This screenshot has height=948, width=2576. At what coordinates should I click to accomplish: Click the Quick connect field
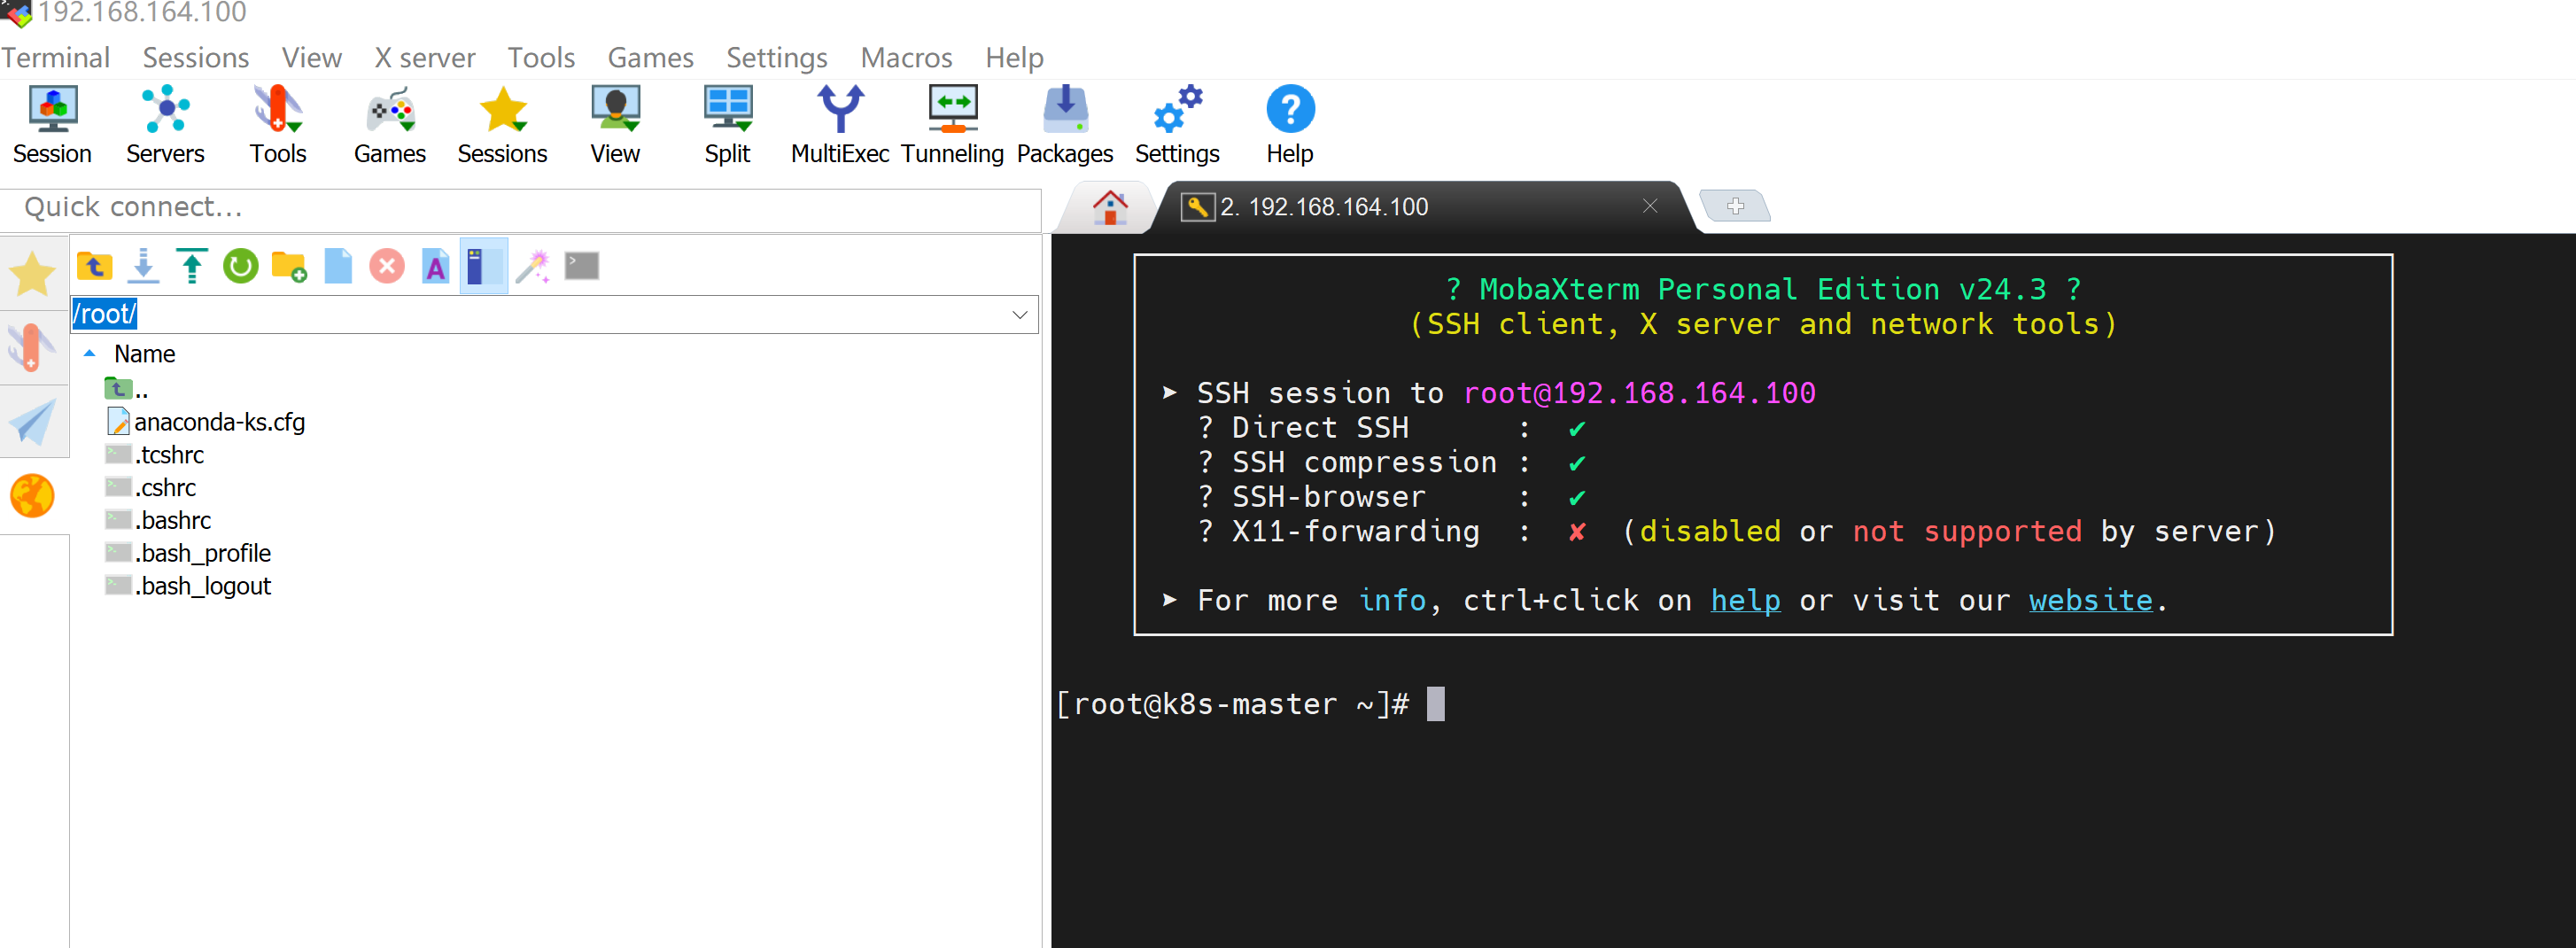(x=521, y=207)
